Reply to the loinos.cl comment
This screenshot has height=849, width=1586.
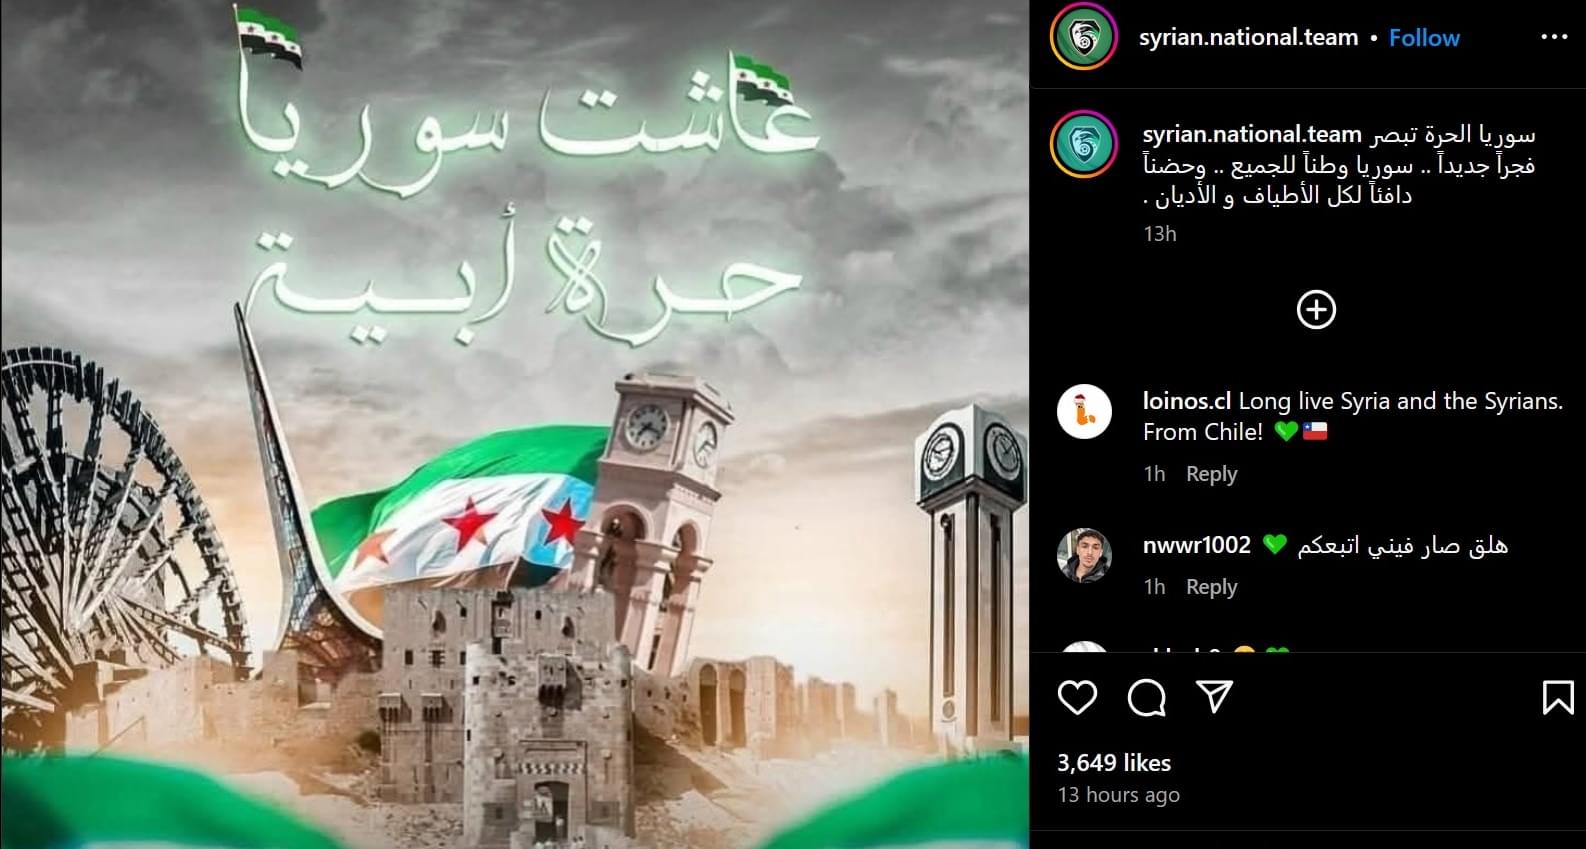1211,474
